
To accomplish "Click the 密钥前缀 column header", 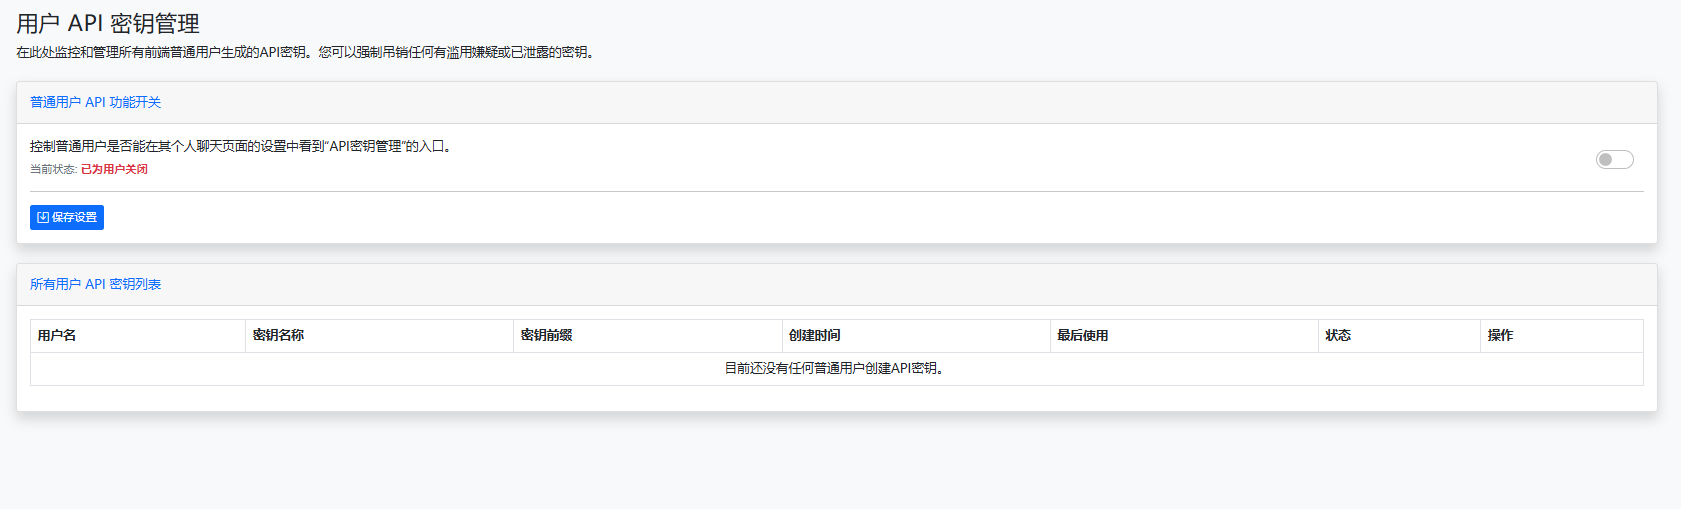I will tap(648, 336).
